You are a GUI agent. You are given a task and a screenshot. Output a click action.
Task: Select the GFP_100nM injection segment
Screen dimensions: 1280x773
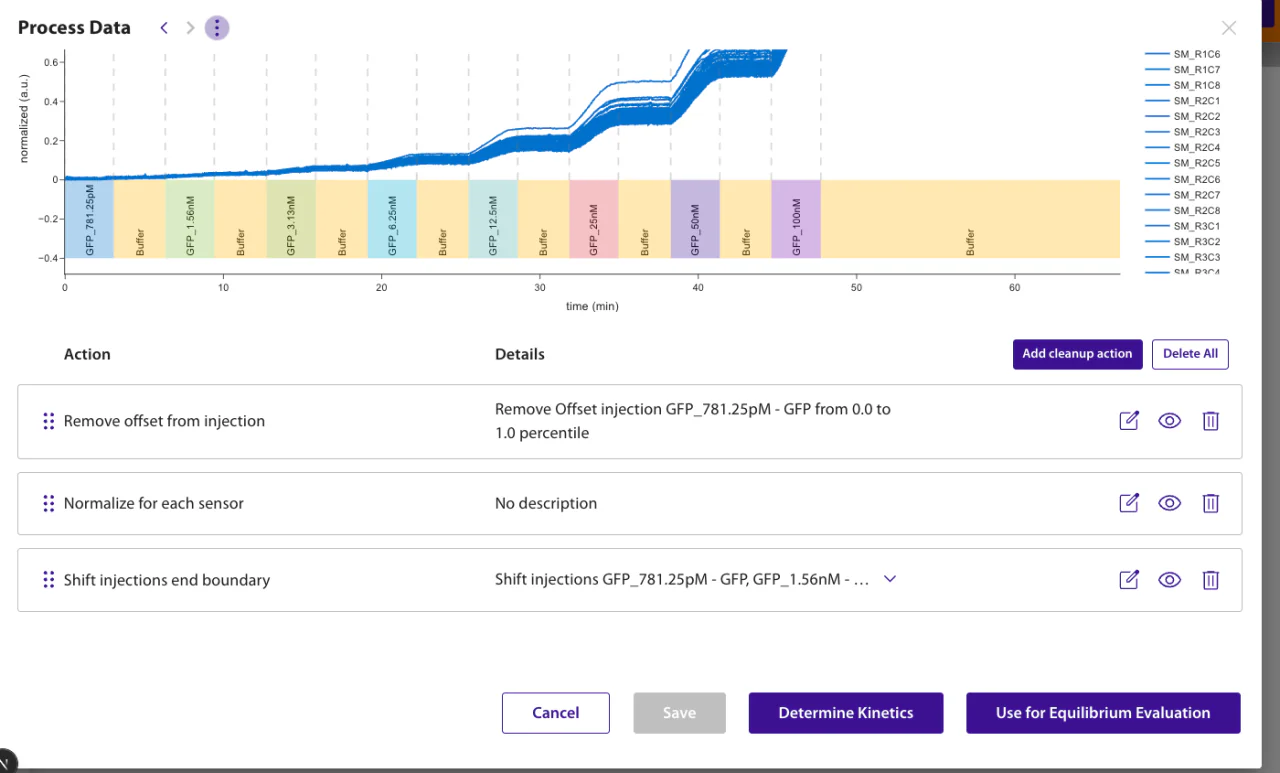pos(796,219)
